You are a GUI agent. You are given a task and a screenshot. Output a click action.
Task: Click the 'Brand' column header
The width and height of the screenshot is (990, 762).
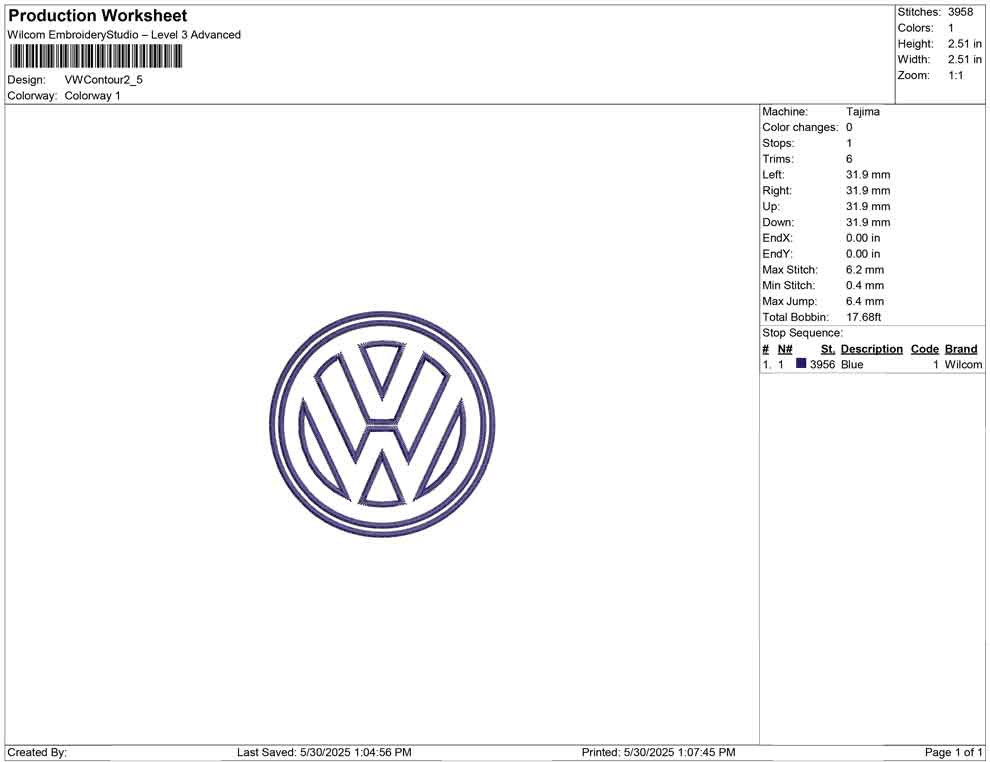[x=961, y=349]
